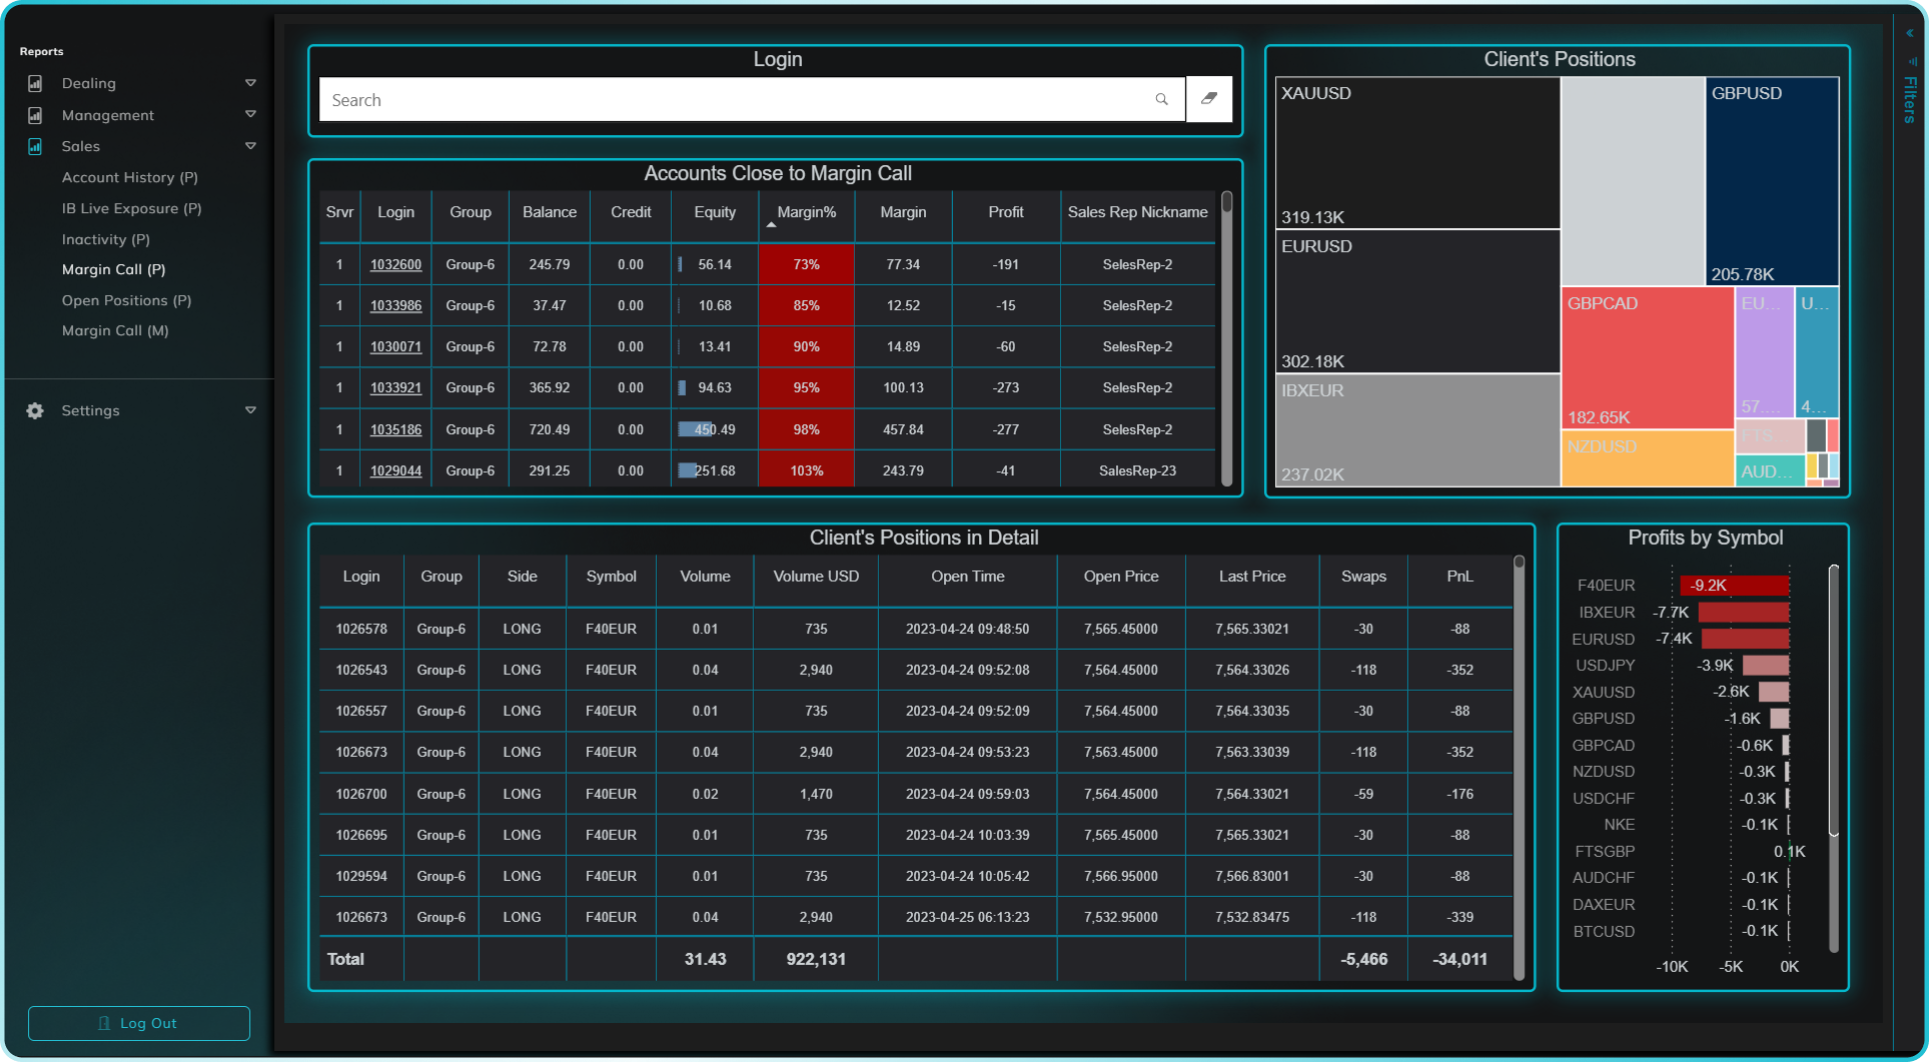Click login 1029594 in positions table

tap(361, 876)
